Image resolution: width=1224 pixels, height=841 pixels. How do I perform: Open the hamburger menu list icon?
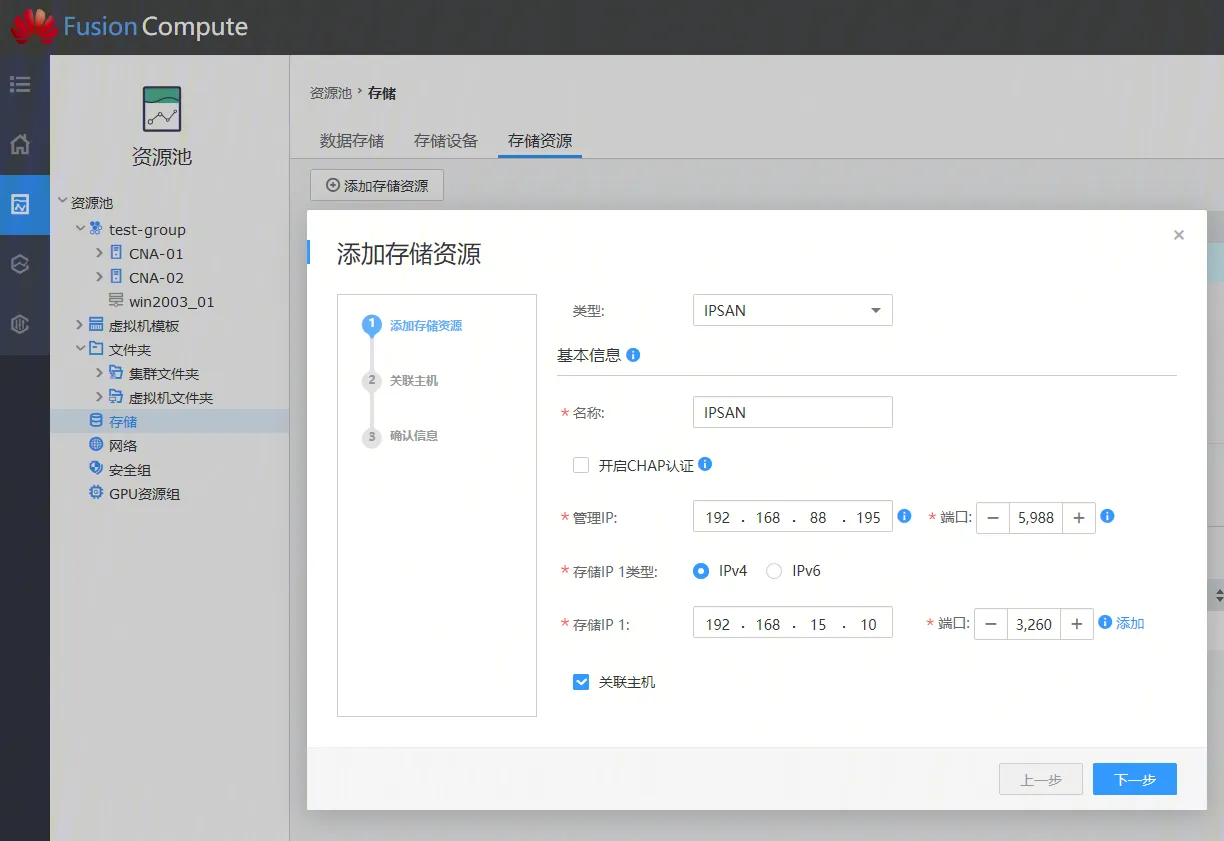coord(20,84)
